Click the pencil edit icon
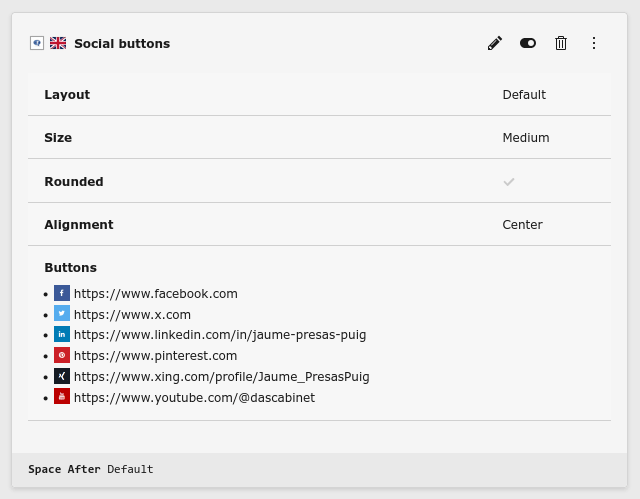The height and width of the screenshot is (499, 640). 495,43
